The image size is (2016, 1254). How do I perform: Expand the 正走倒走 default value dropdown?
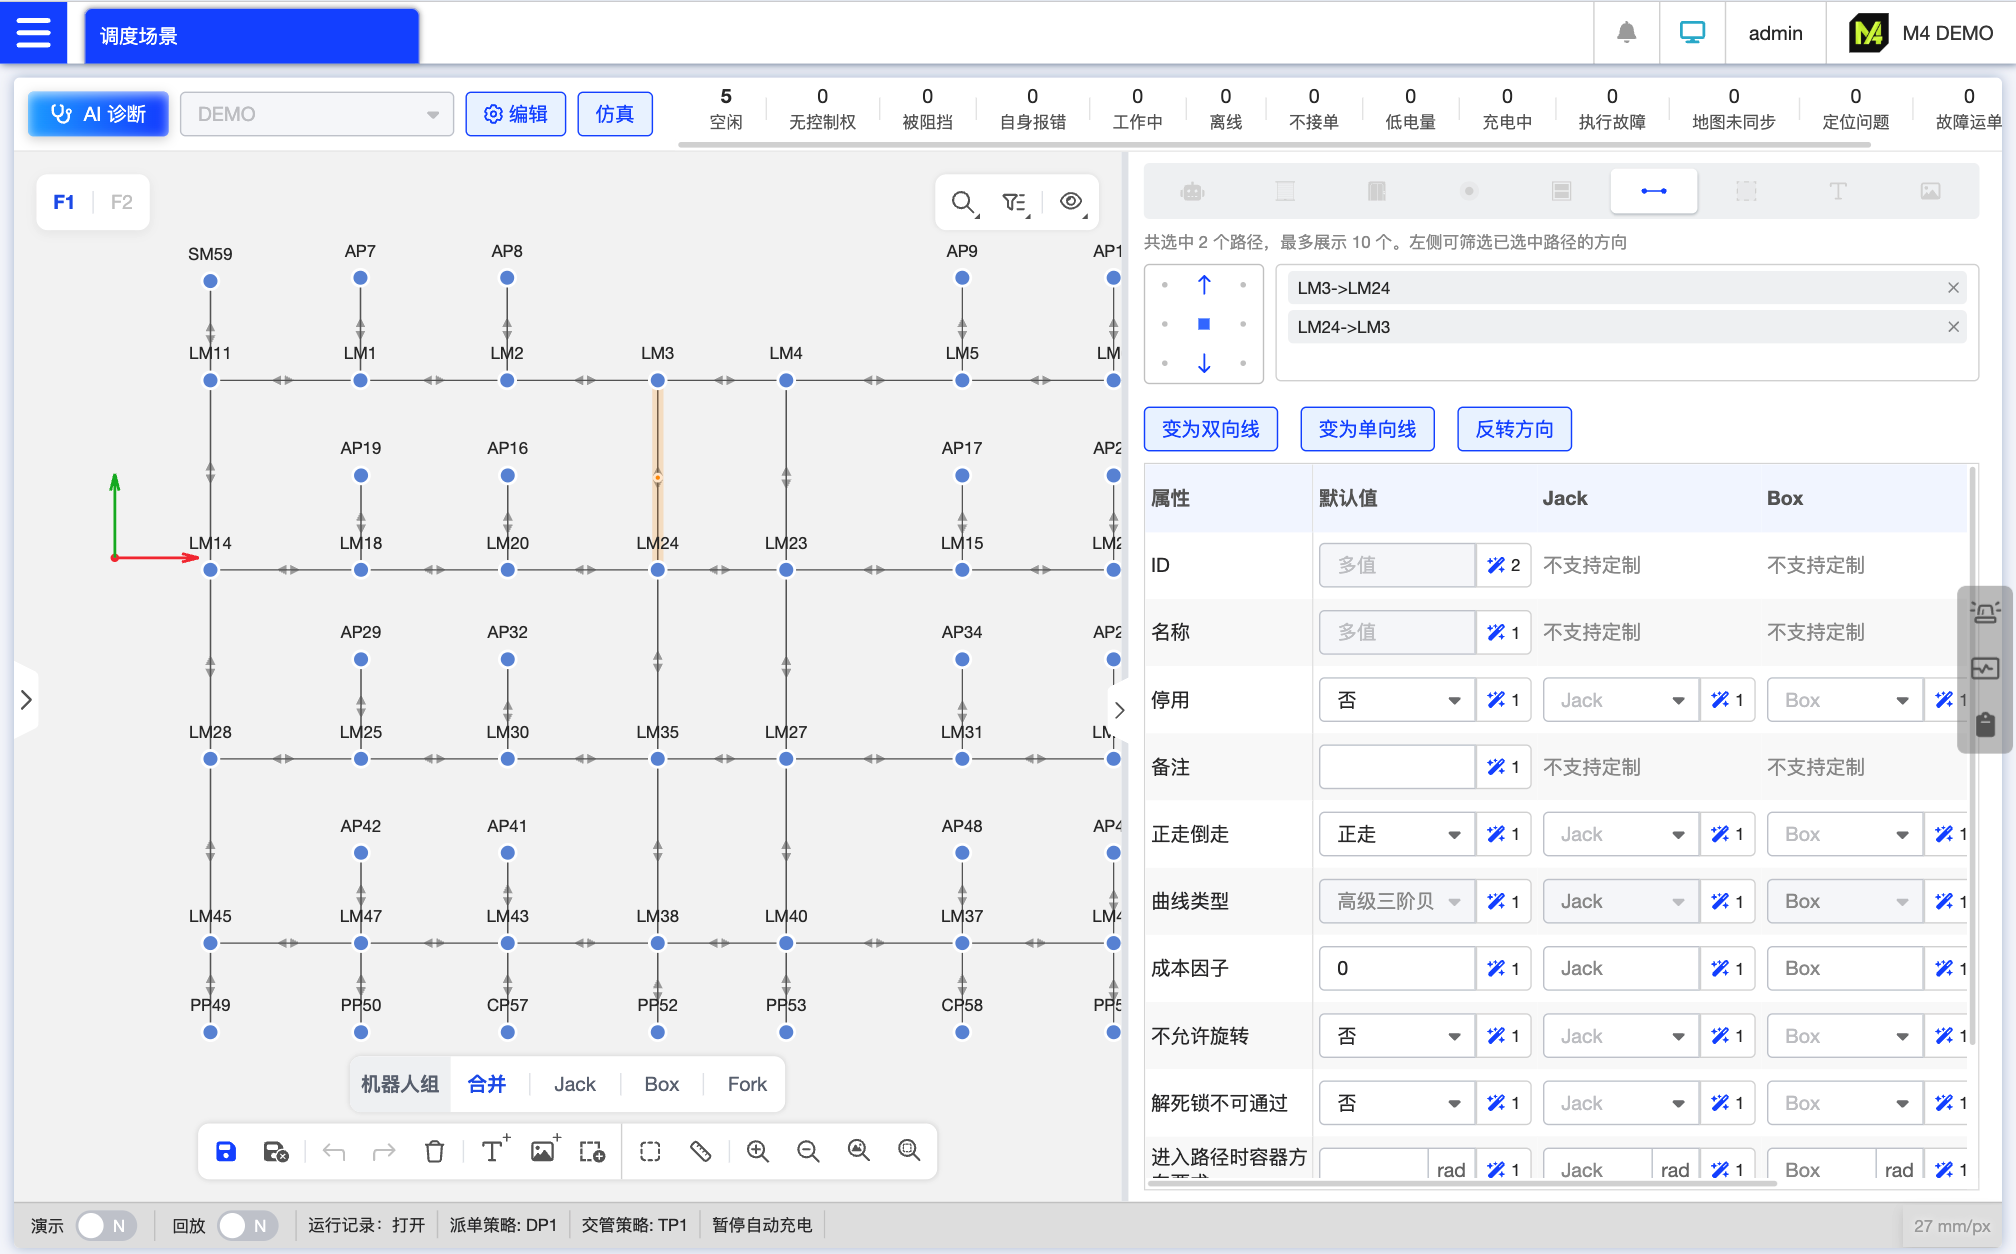click(1396, 834)
